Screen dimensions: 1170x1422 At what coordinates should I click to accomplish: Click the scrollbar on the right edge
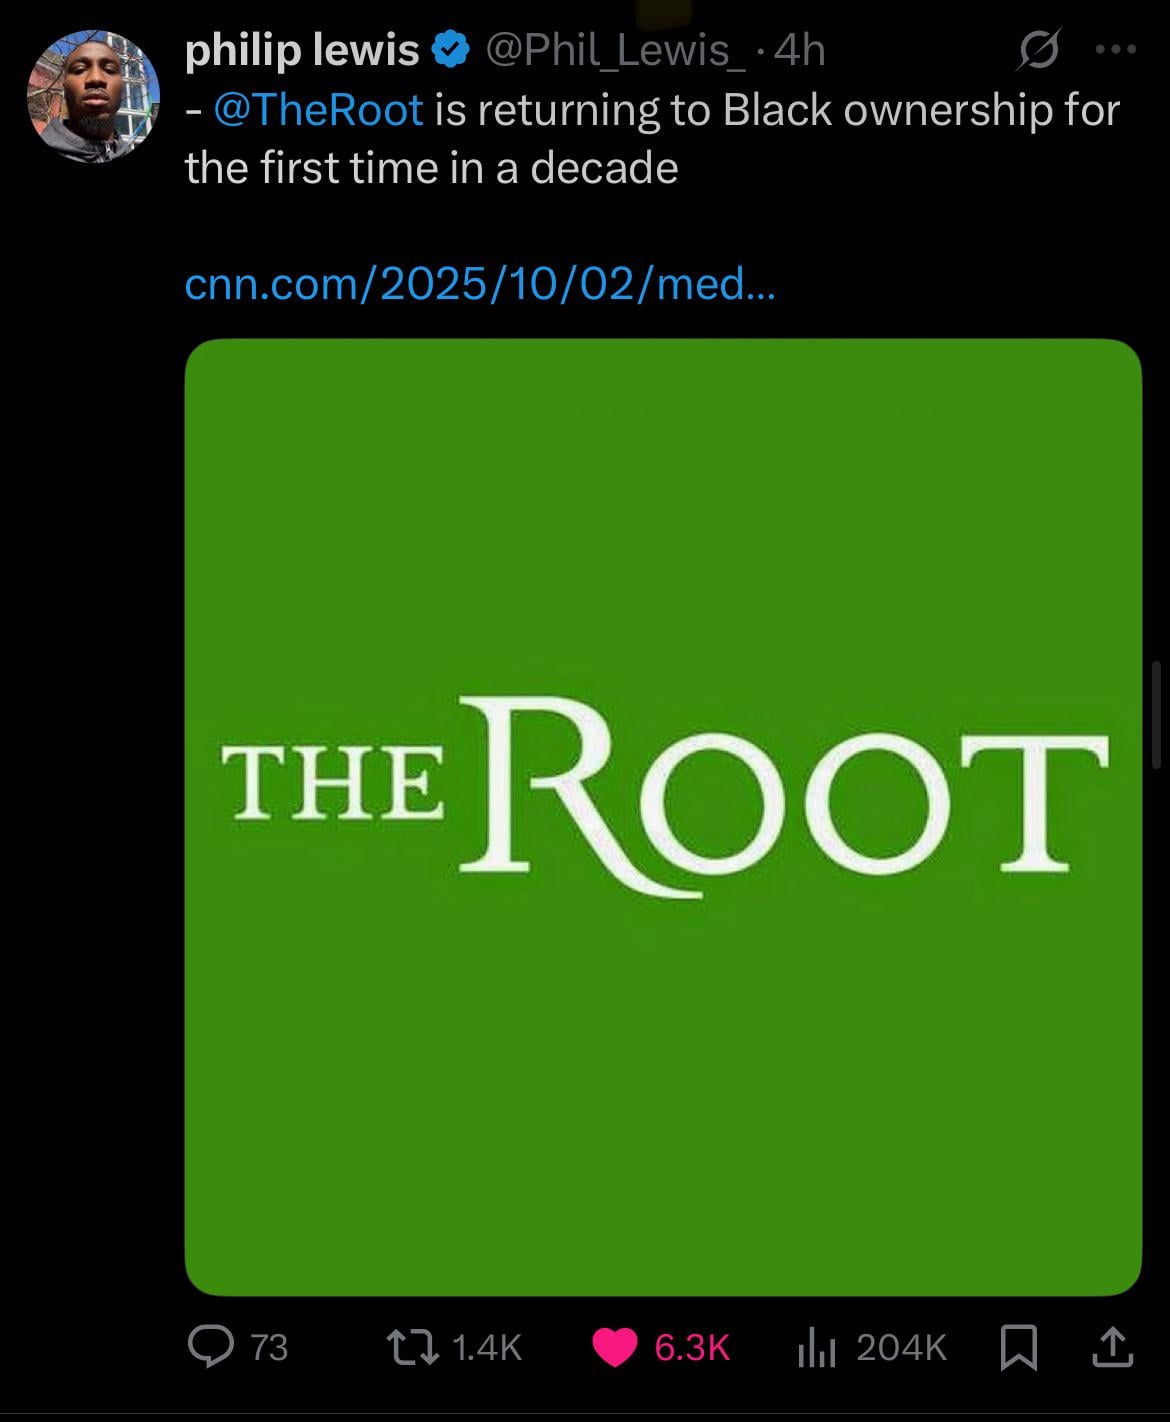[x=1157, y=714]
